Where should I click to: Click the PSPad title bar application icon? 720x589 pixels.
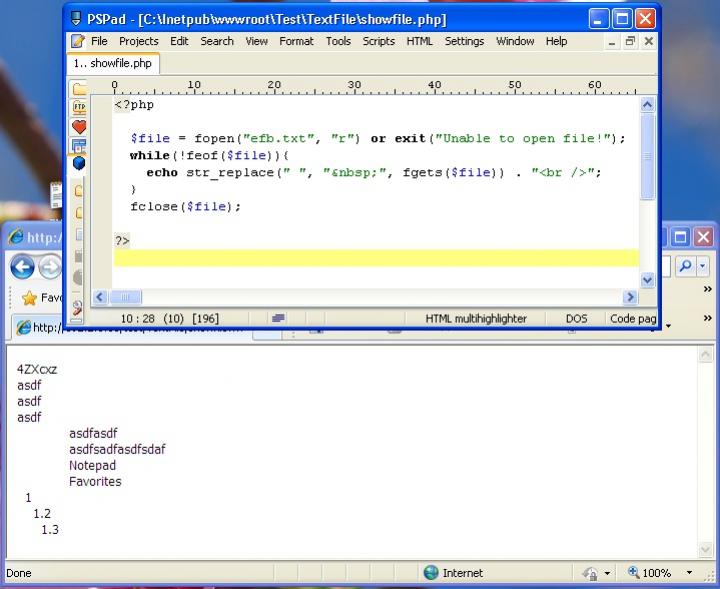click(75, 19)
